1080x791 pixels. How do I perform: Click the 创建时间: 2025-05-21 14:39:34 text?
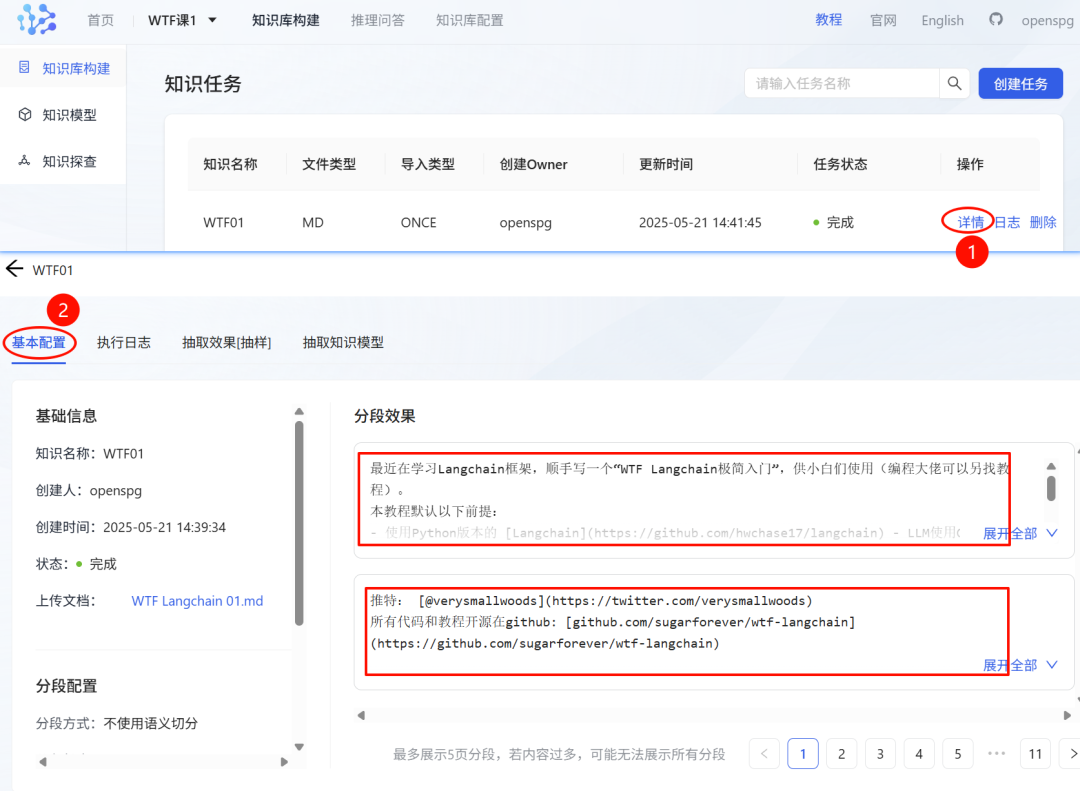[131, 527]
